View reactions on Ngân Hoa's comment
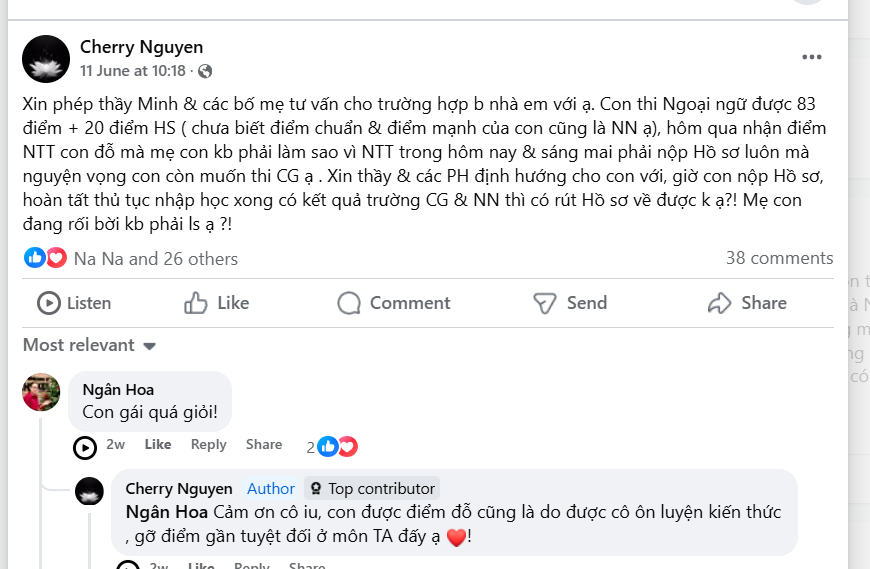This screenshot has width=870, height=569. click(x=333, y=446)
